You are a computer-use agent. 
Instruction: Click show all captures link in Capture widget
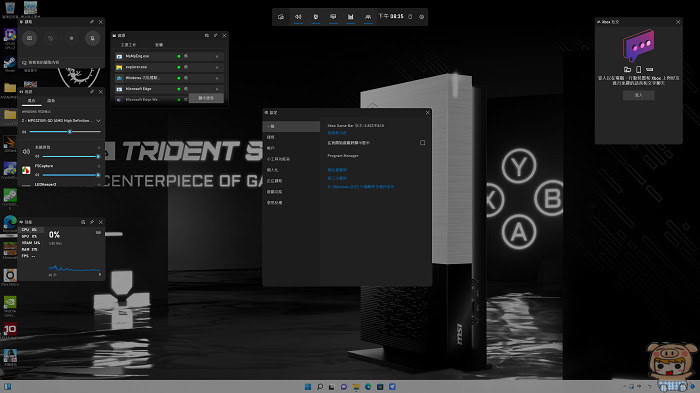(41, 63)
